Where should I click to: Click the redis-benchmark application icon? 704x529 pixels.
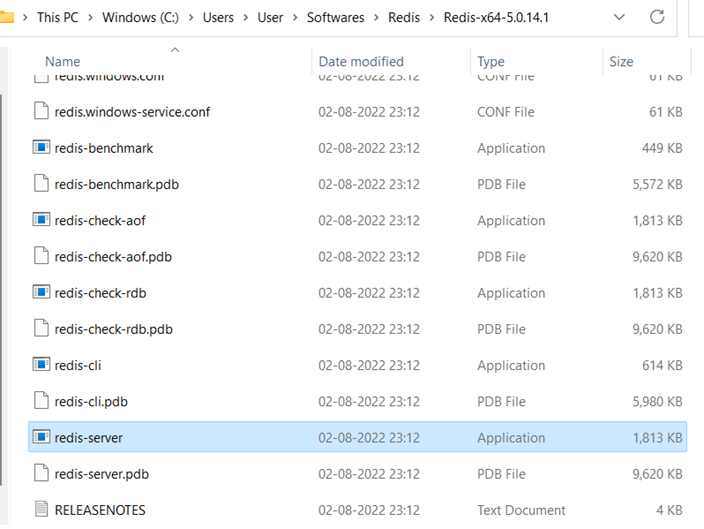point(41,147)
